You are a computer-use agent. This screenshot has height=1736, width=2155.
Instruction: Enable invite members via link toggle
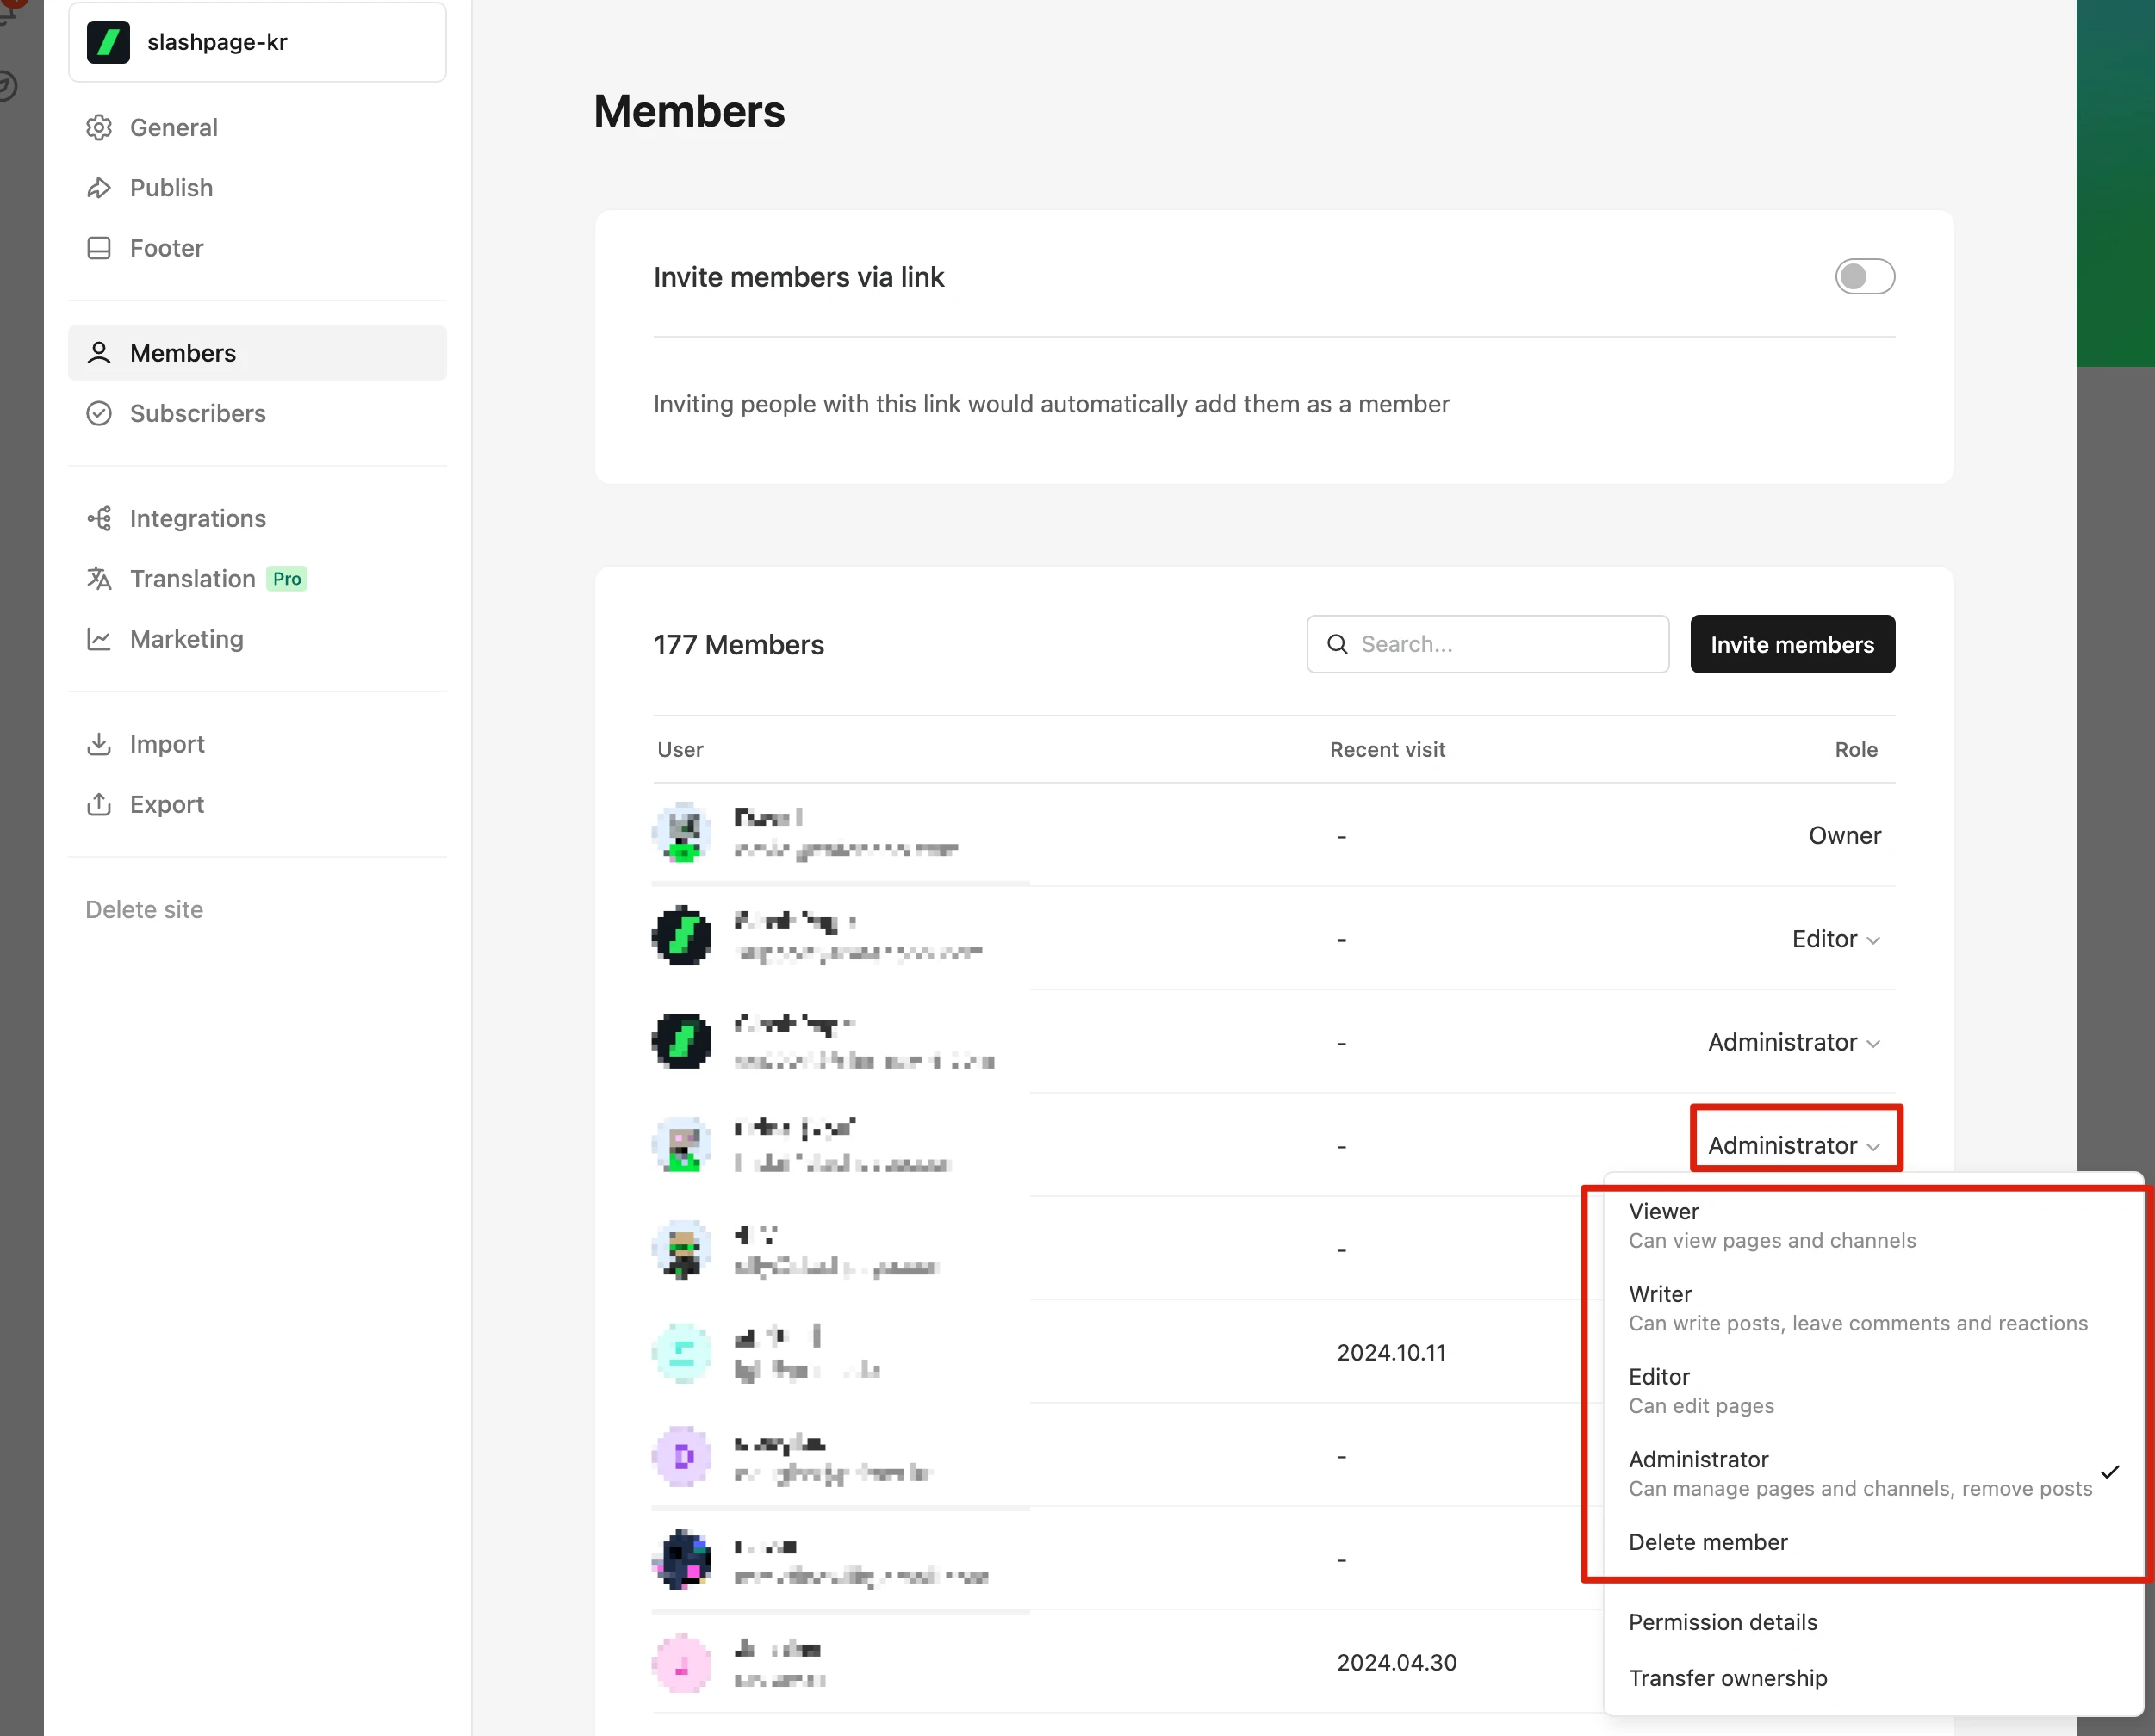(x=1864, y=277)
